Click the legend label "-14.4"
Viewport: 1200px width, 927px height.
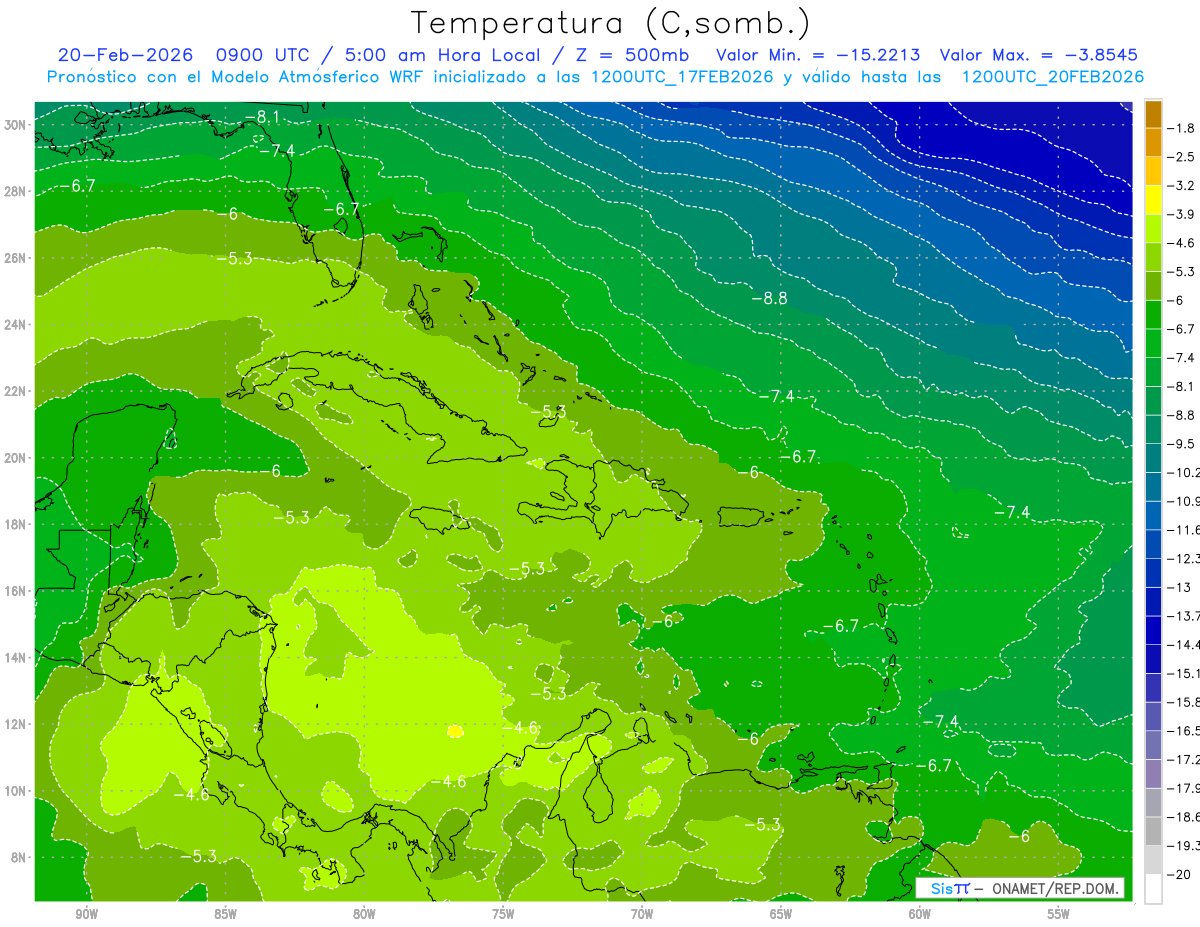coord(1184,644)
